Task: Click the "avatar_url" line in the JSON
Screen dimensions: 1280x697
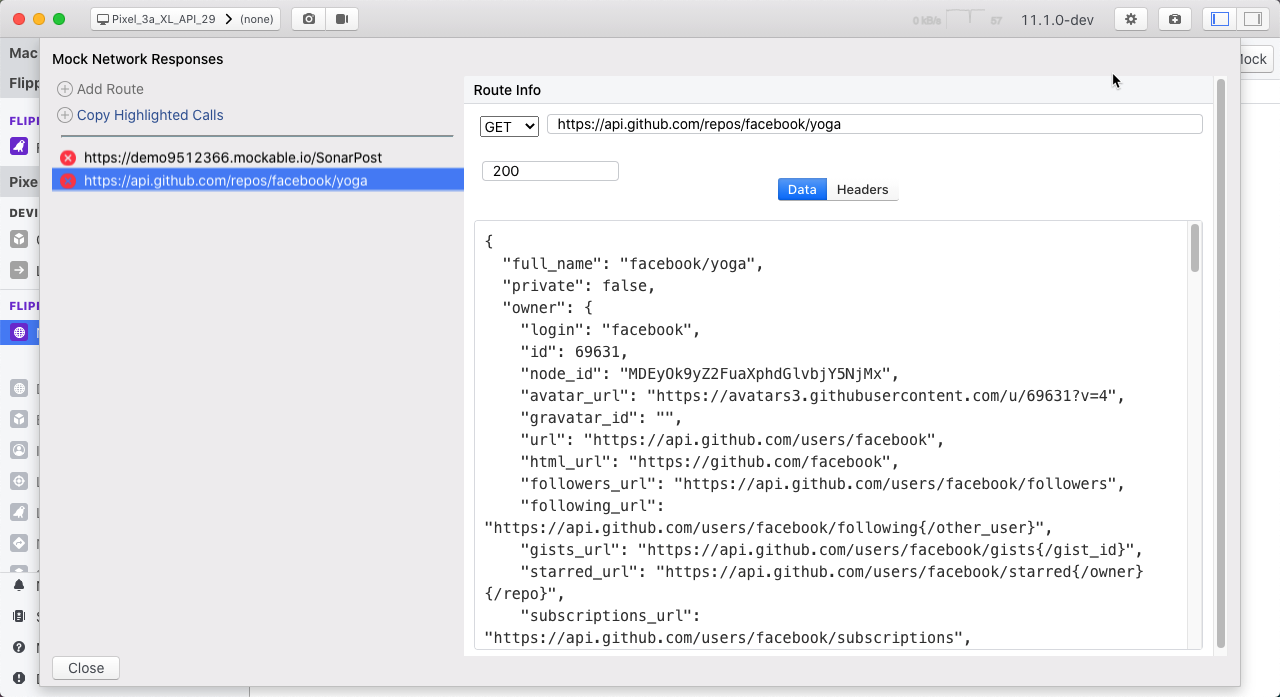Action: 823,396
